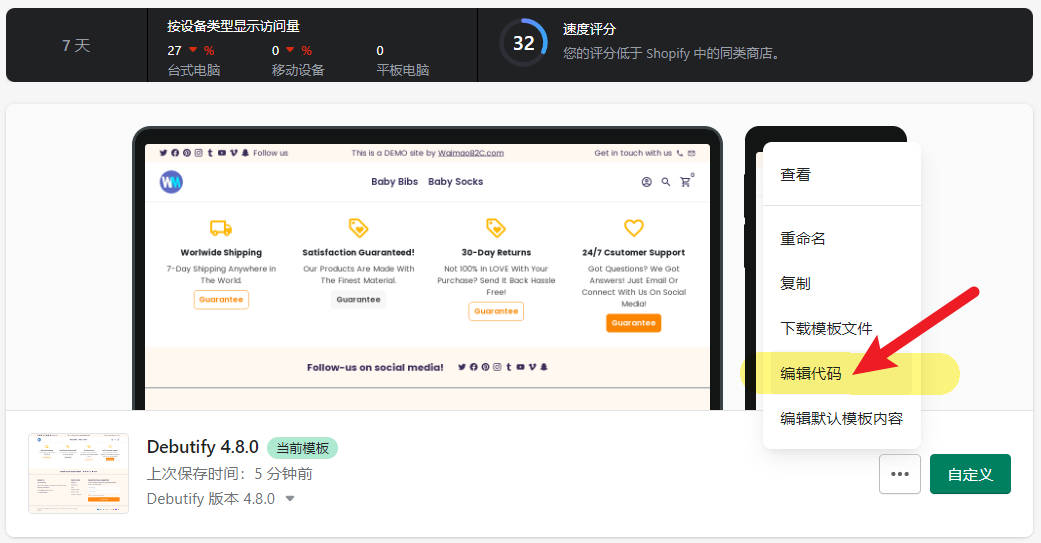Click orange Guarantee button under Csutomer Support

tap(634, 323)
